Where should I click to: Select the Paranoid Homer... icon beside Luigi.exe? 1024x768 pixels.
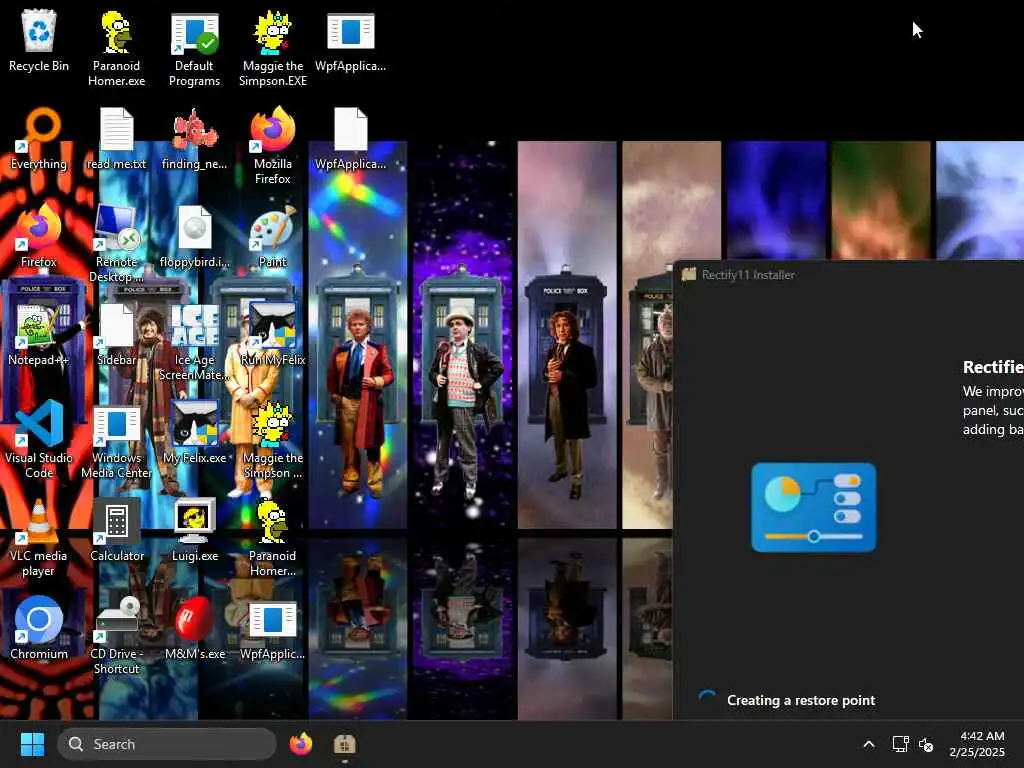272,538
